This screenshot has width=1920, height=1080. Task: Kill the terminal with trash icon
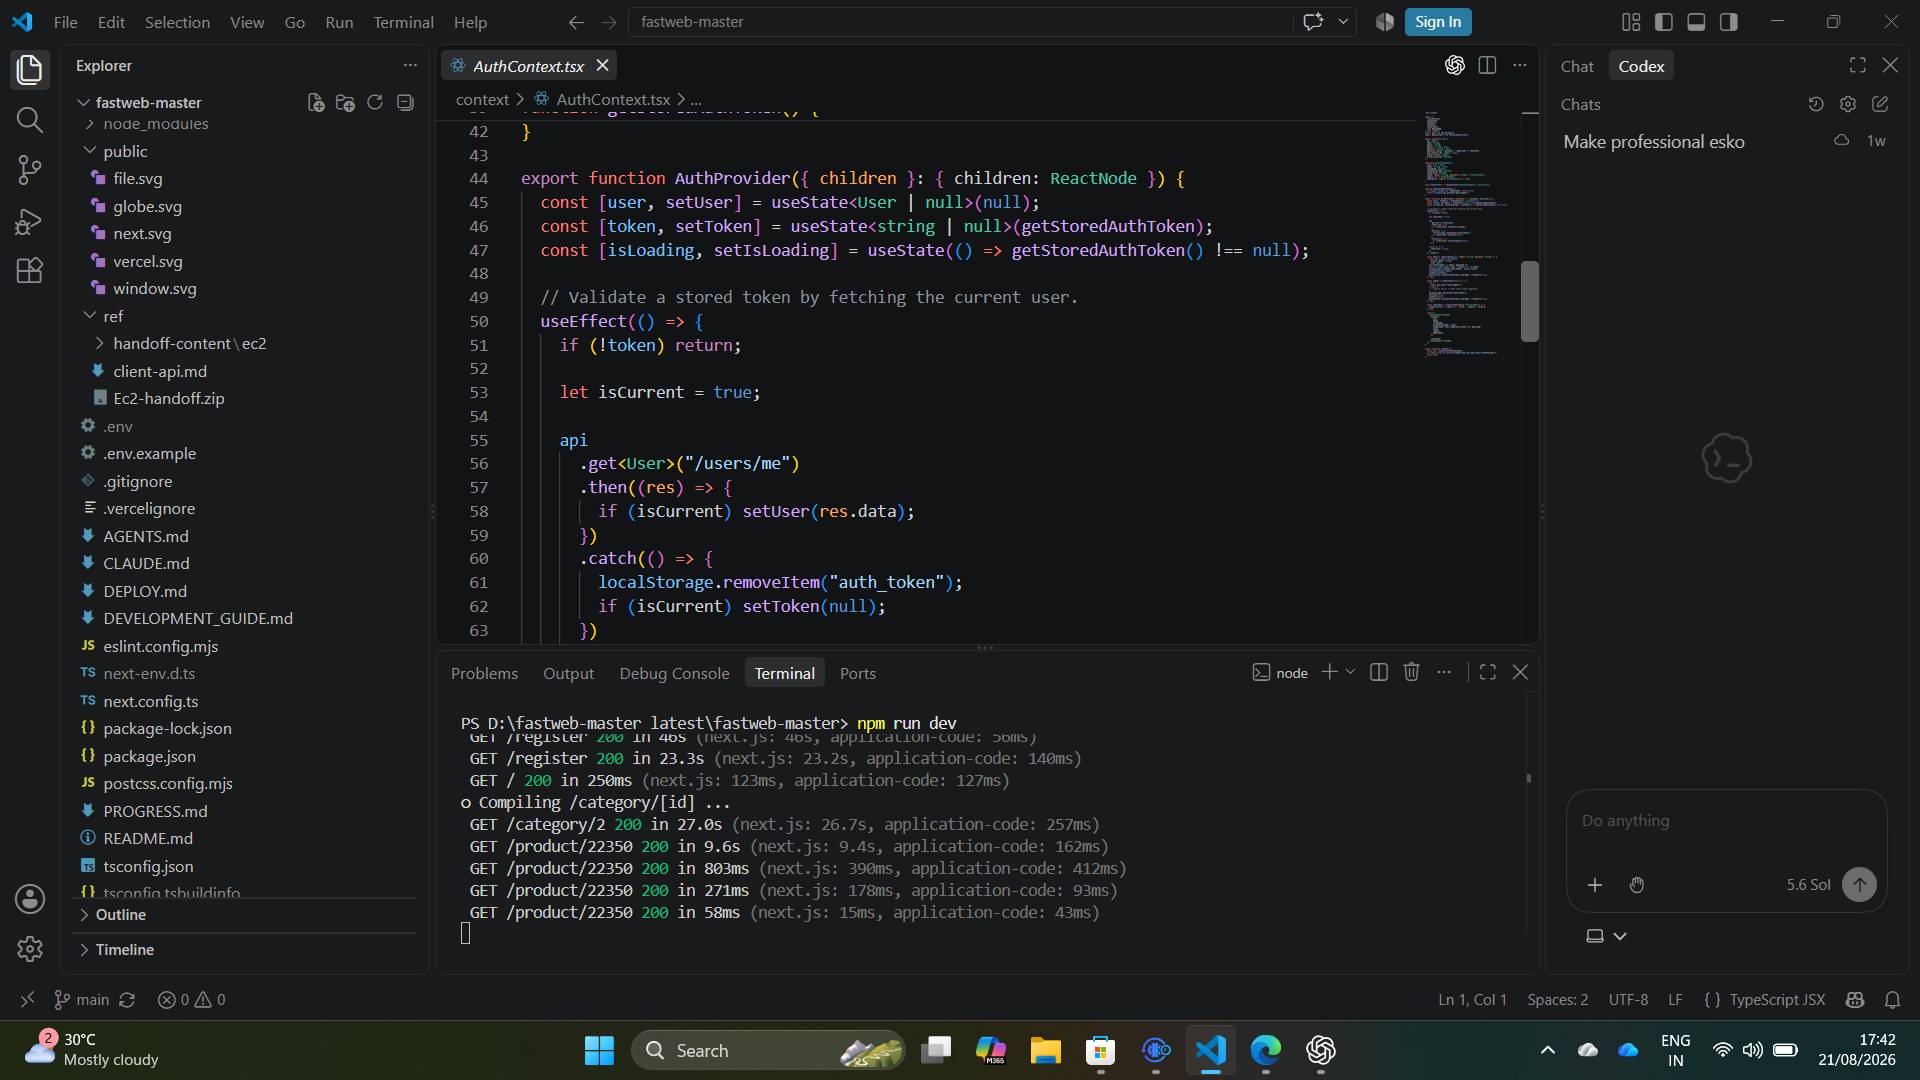(1411, 672)
